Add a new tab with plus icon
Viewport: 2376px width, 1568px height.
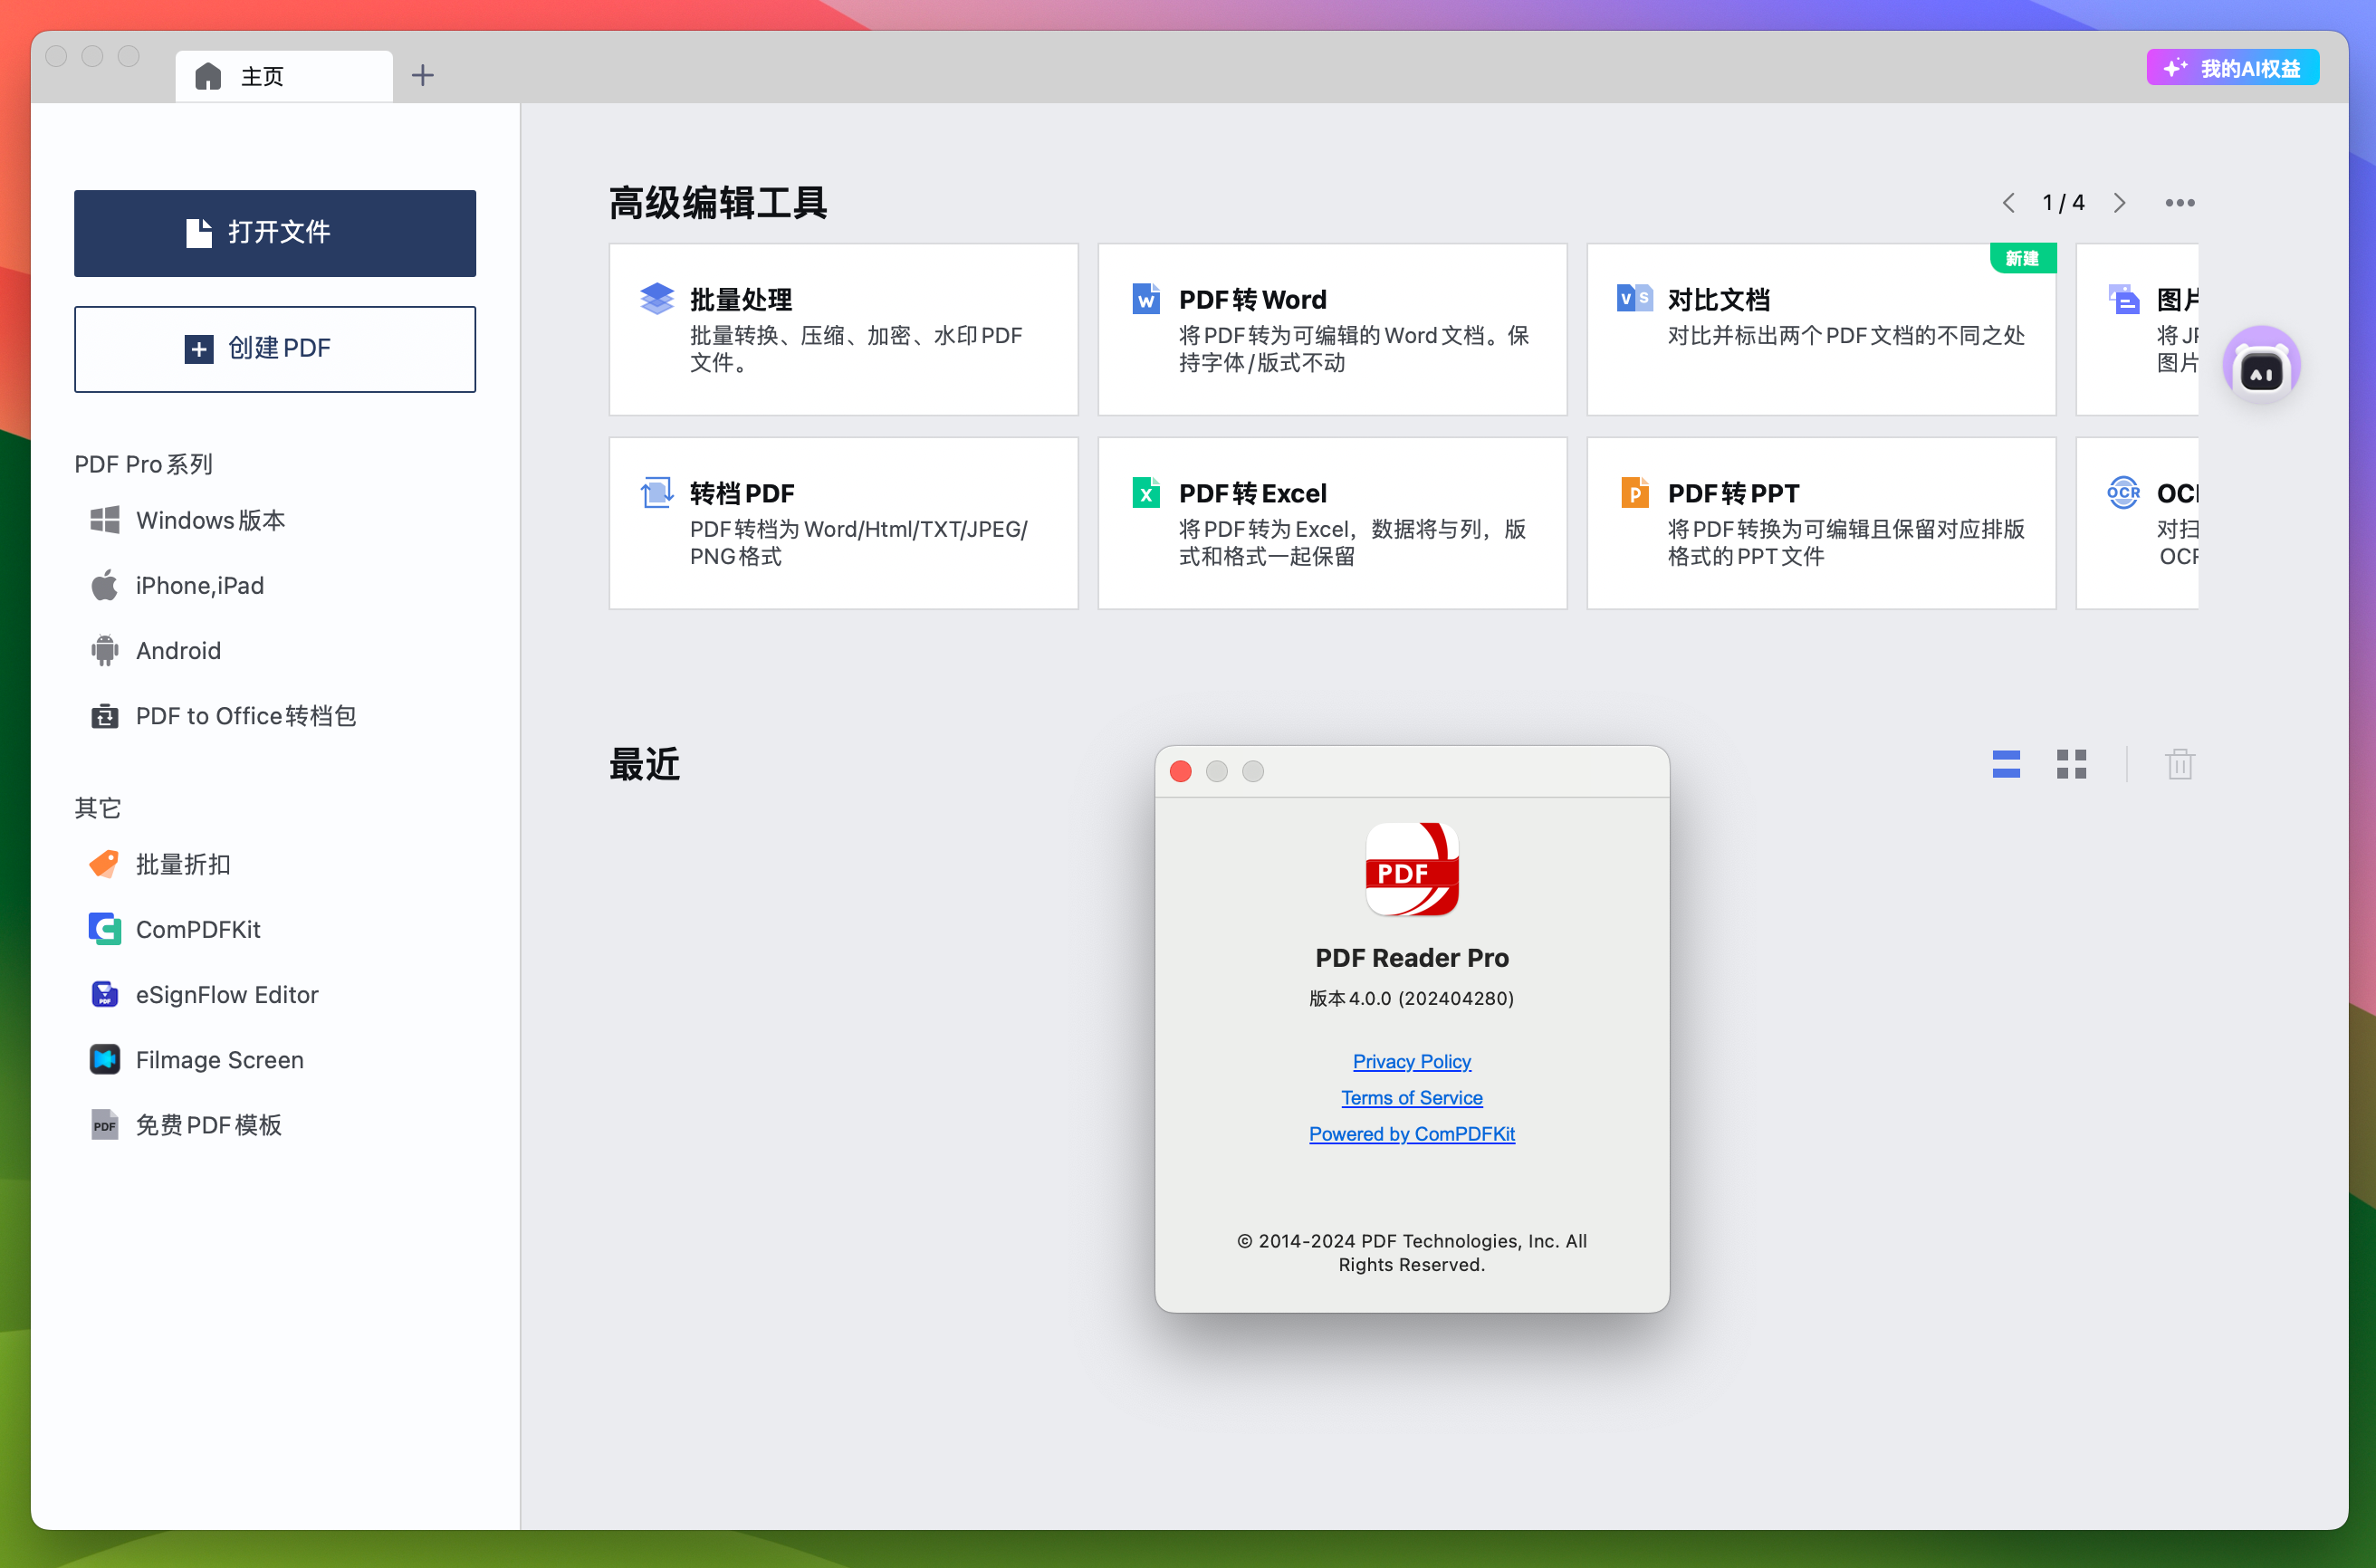(x=423, y=76)
